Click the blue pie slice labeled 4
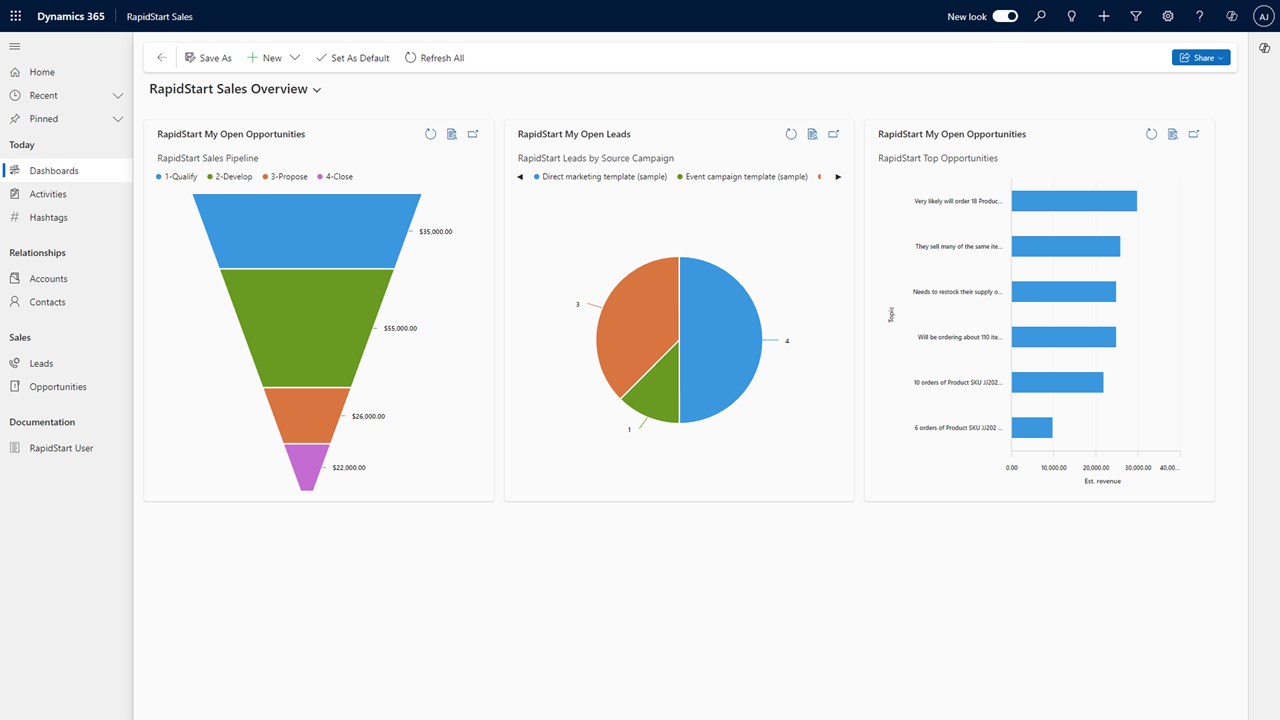Image resolution: width=1280 pixels, height=720 pixels. (x=720, y=340)
